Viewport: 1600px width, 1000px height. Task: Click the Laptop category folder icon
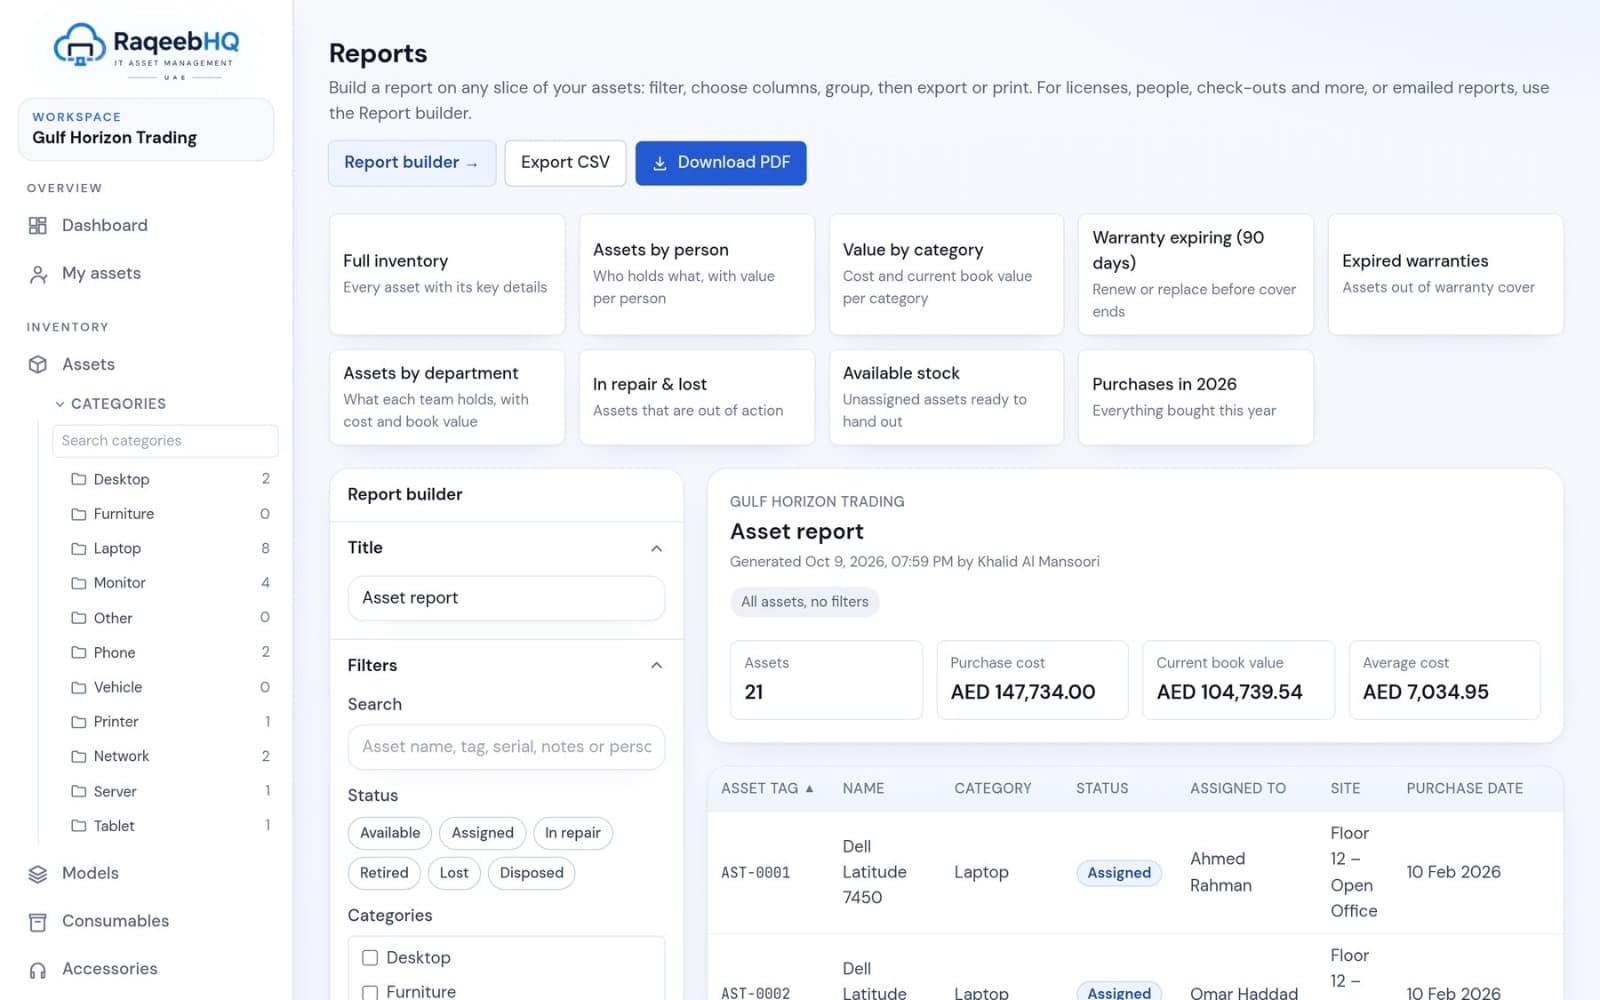point(78,549)
